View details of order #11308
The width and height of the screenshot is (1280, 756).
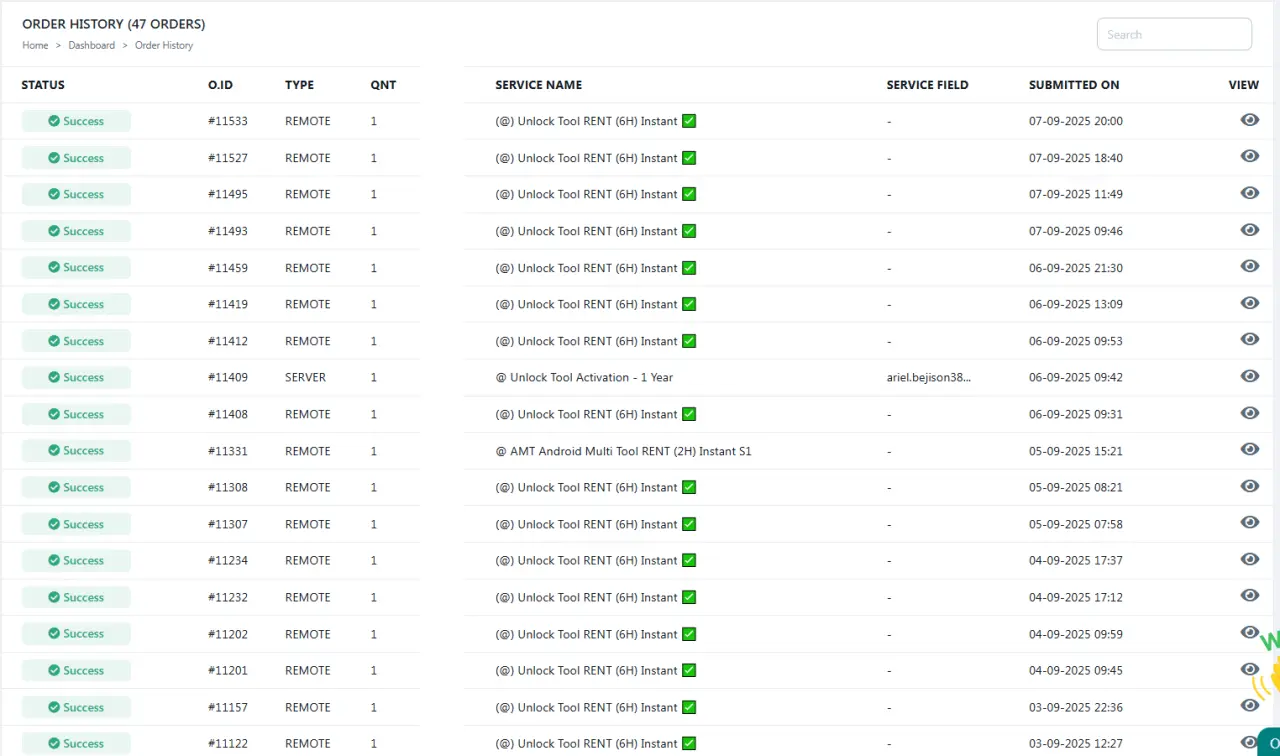(1249, 486)
